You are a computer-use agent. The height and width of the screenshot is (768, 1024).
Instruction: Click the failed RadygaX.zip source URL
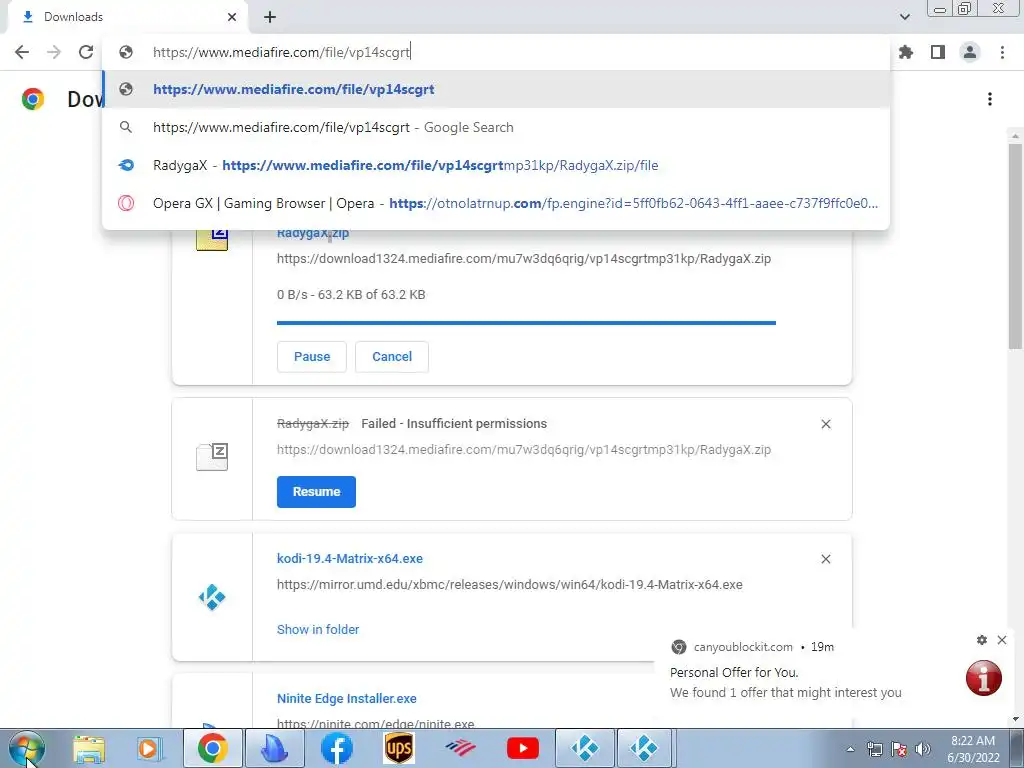524,450
